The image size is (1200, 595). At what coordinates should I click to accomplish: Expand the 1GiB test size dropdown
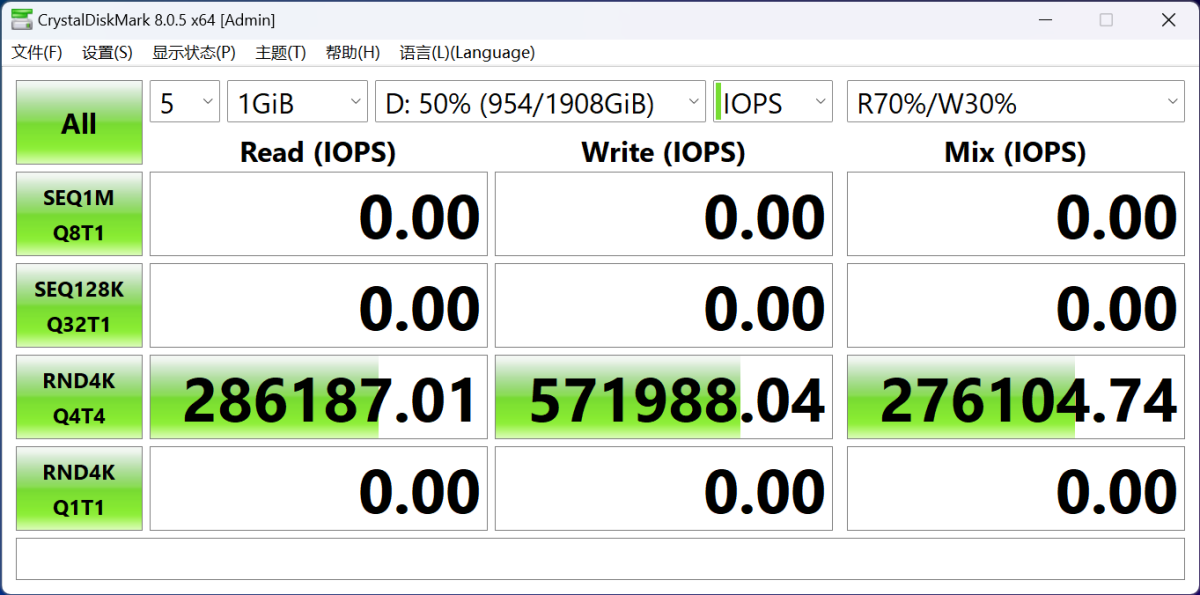point(297,102)
